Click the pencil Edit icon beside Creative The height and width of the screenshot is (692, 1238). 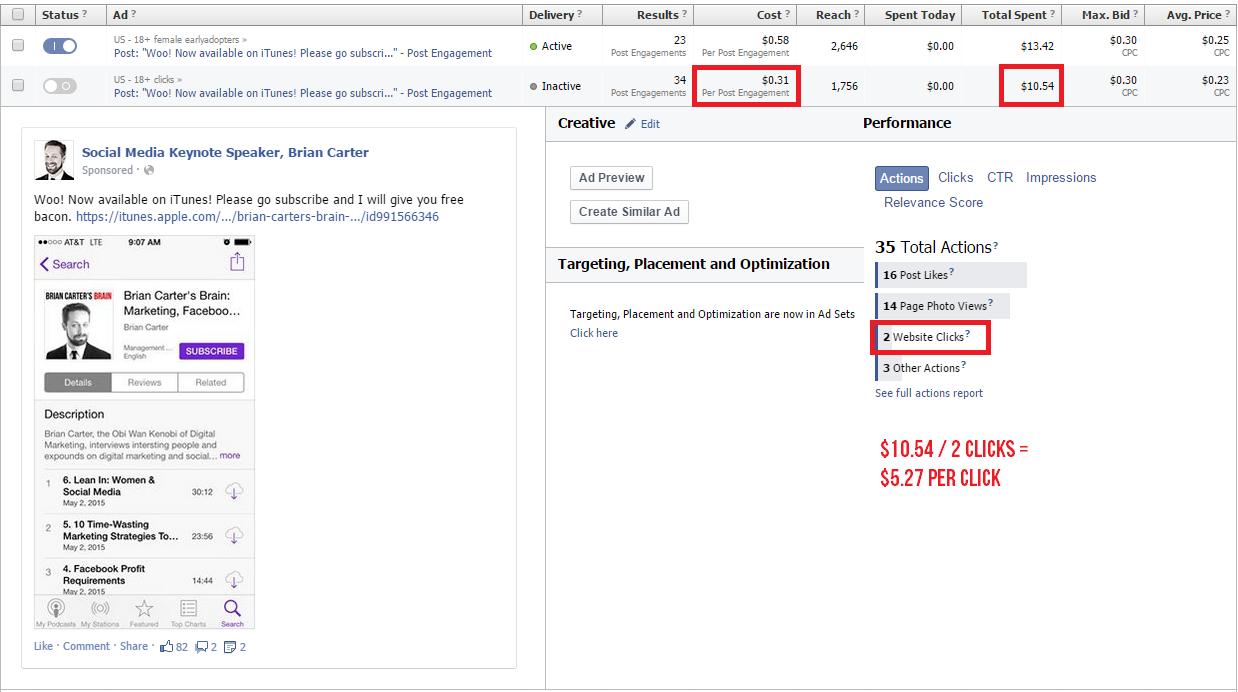[630, 124]
